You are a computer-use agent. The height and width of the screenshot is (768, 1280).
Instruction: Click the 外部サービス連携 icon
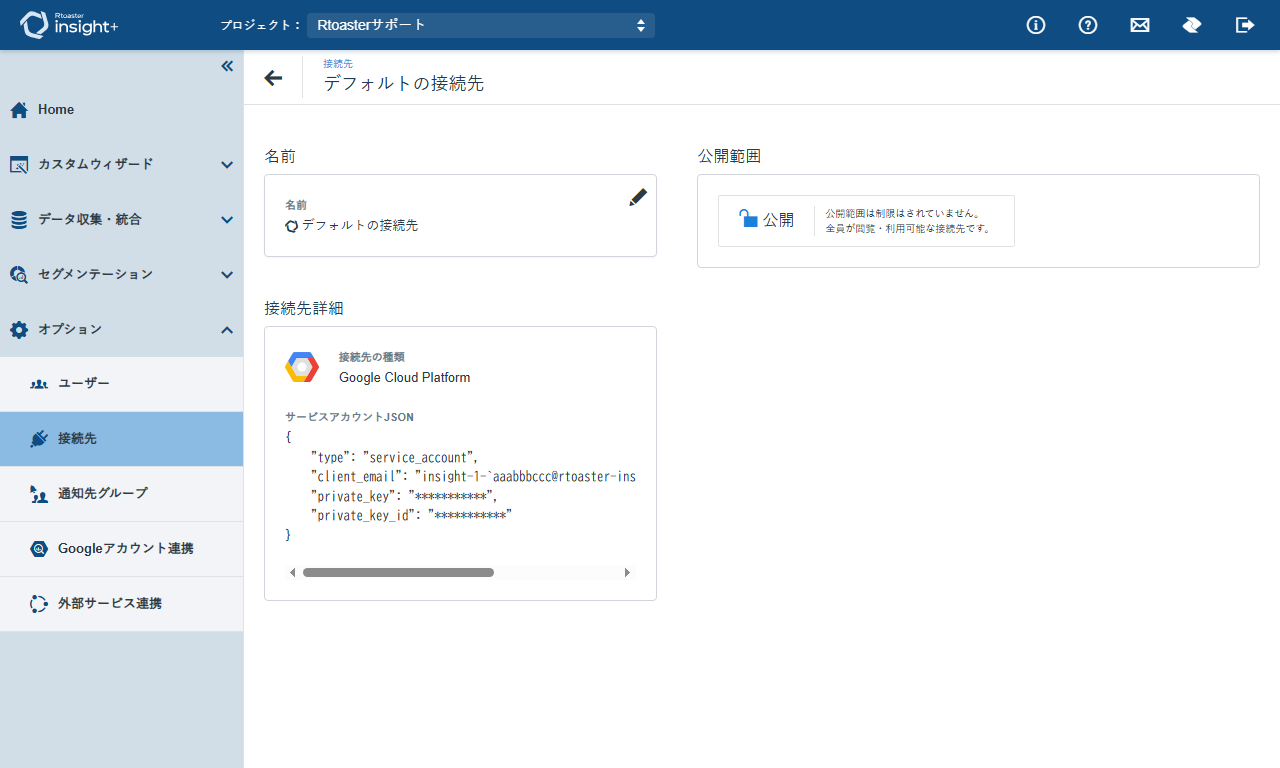(39, 604)
